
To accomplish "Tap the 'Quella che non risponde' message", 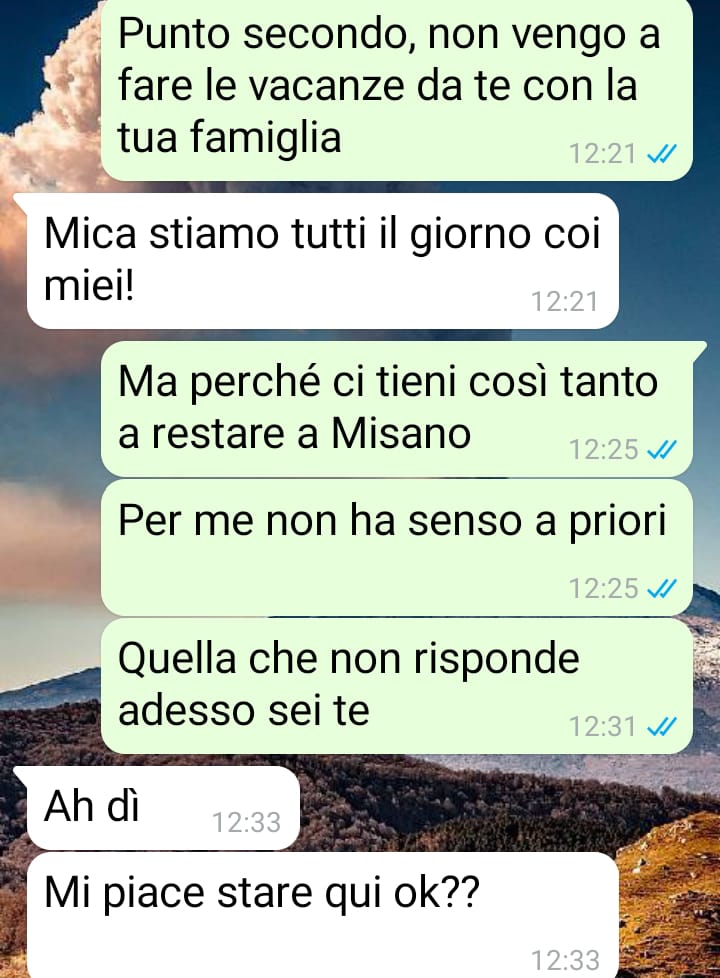I will coord(397,686).
